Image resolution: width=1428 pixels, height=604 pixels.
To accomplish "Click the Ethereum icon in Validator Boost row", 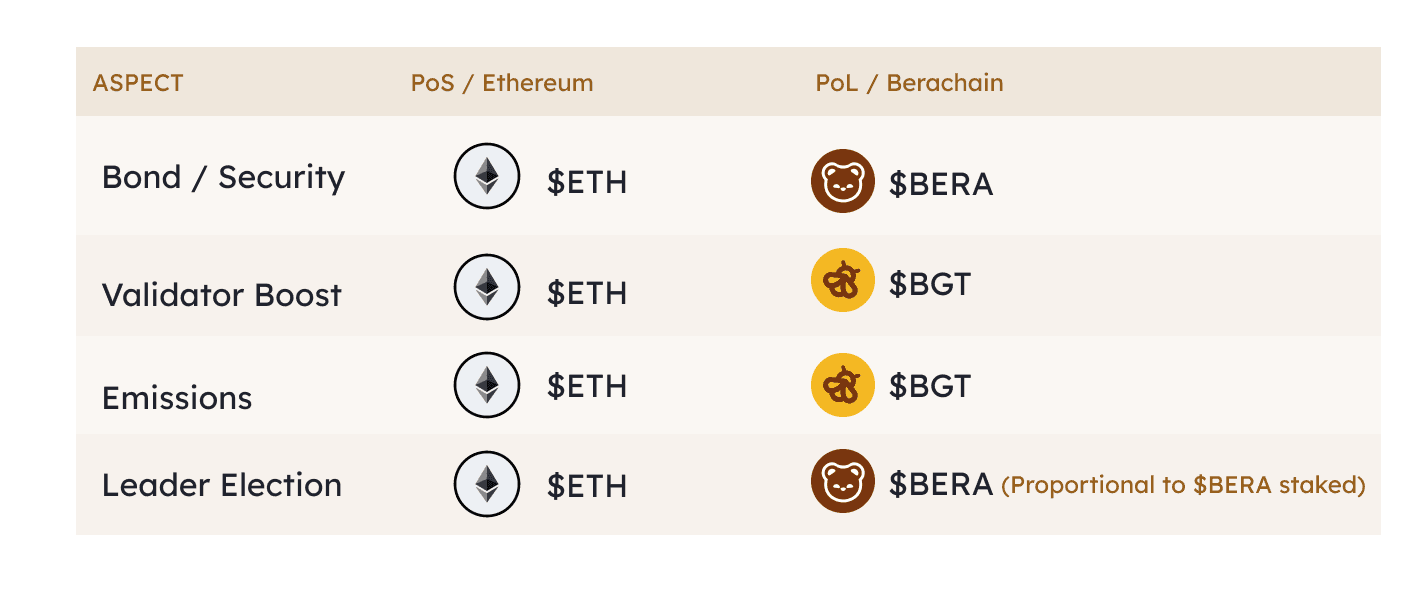I will pos(487,287).
